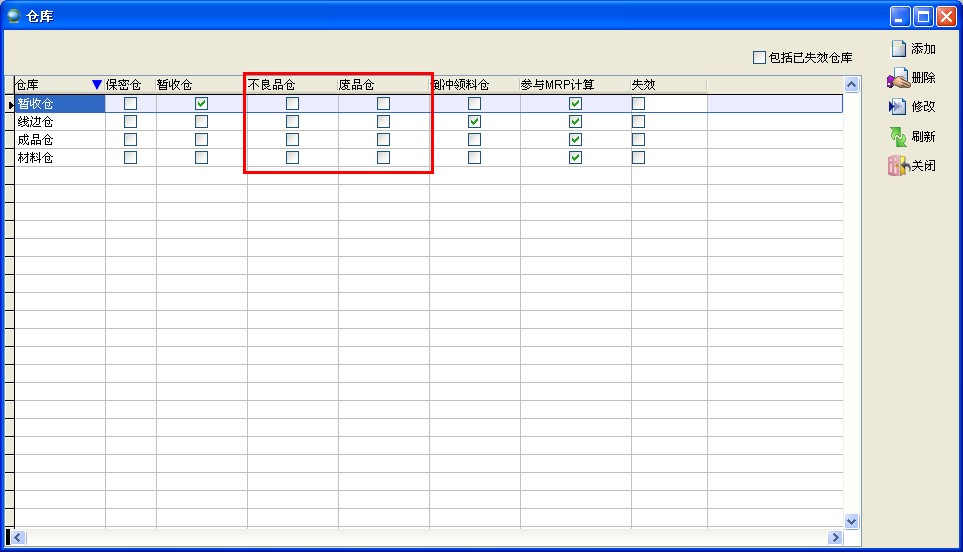Open the 仓库 column sort dropdown arrow
Screen dimensions: 963x552
[x=97, y=85]
